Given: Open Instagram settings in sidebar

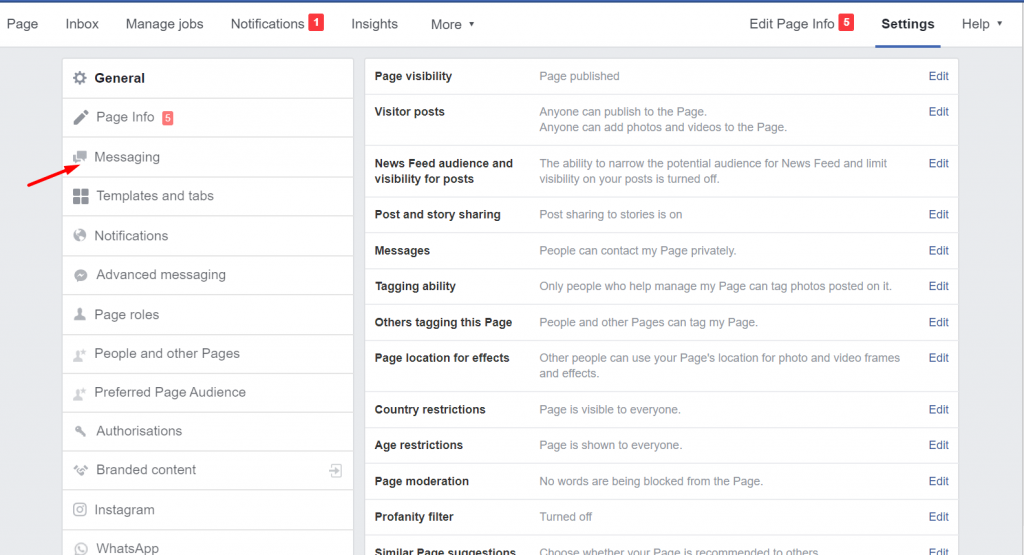Looking at the screenshot, I should click(x=208, y=510).
